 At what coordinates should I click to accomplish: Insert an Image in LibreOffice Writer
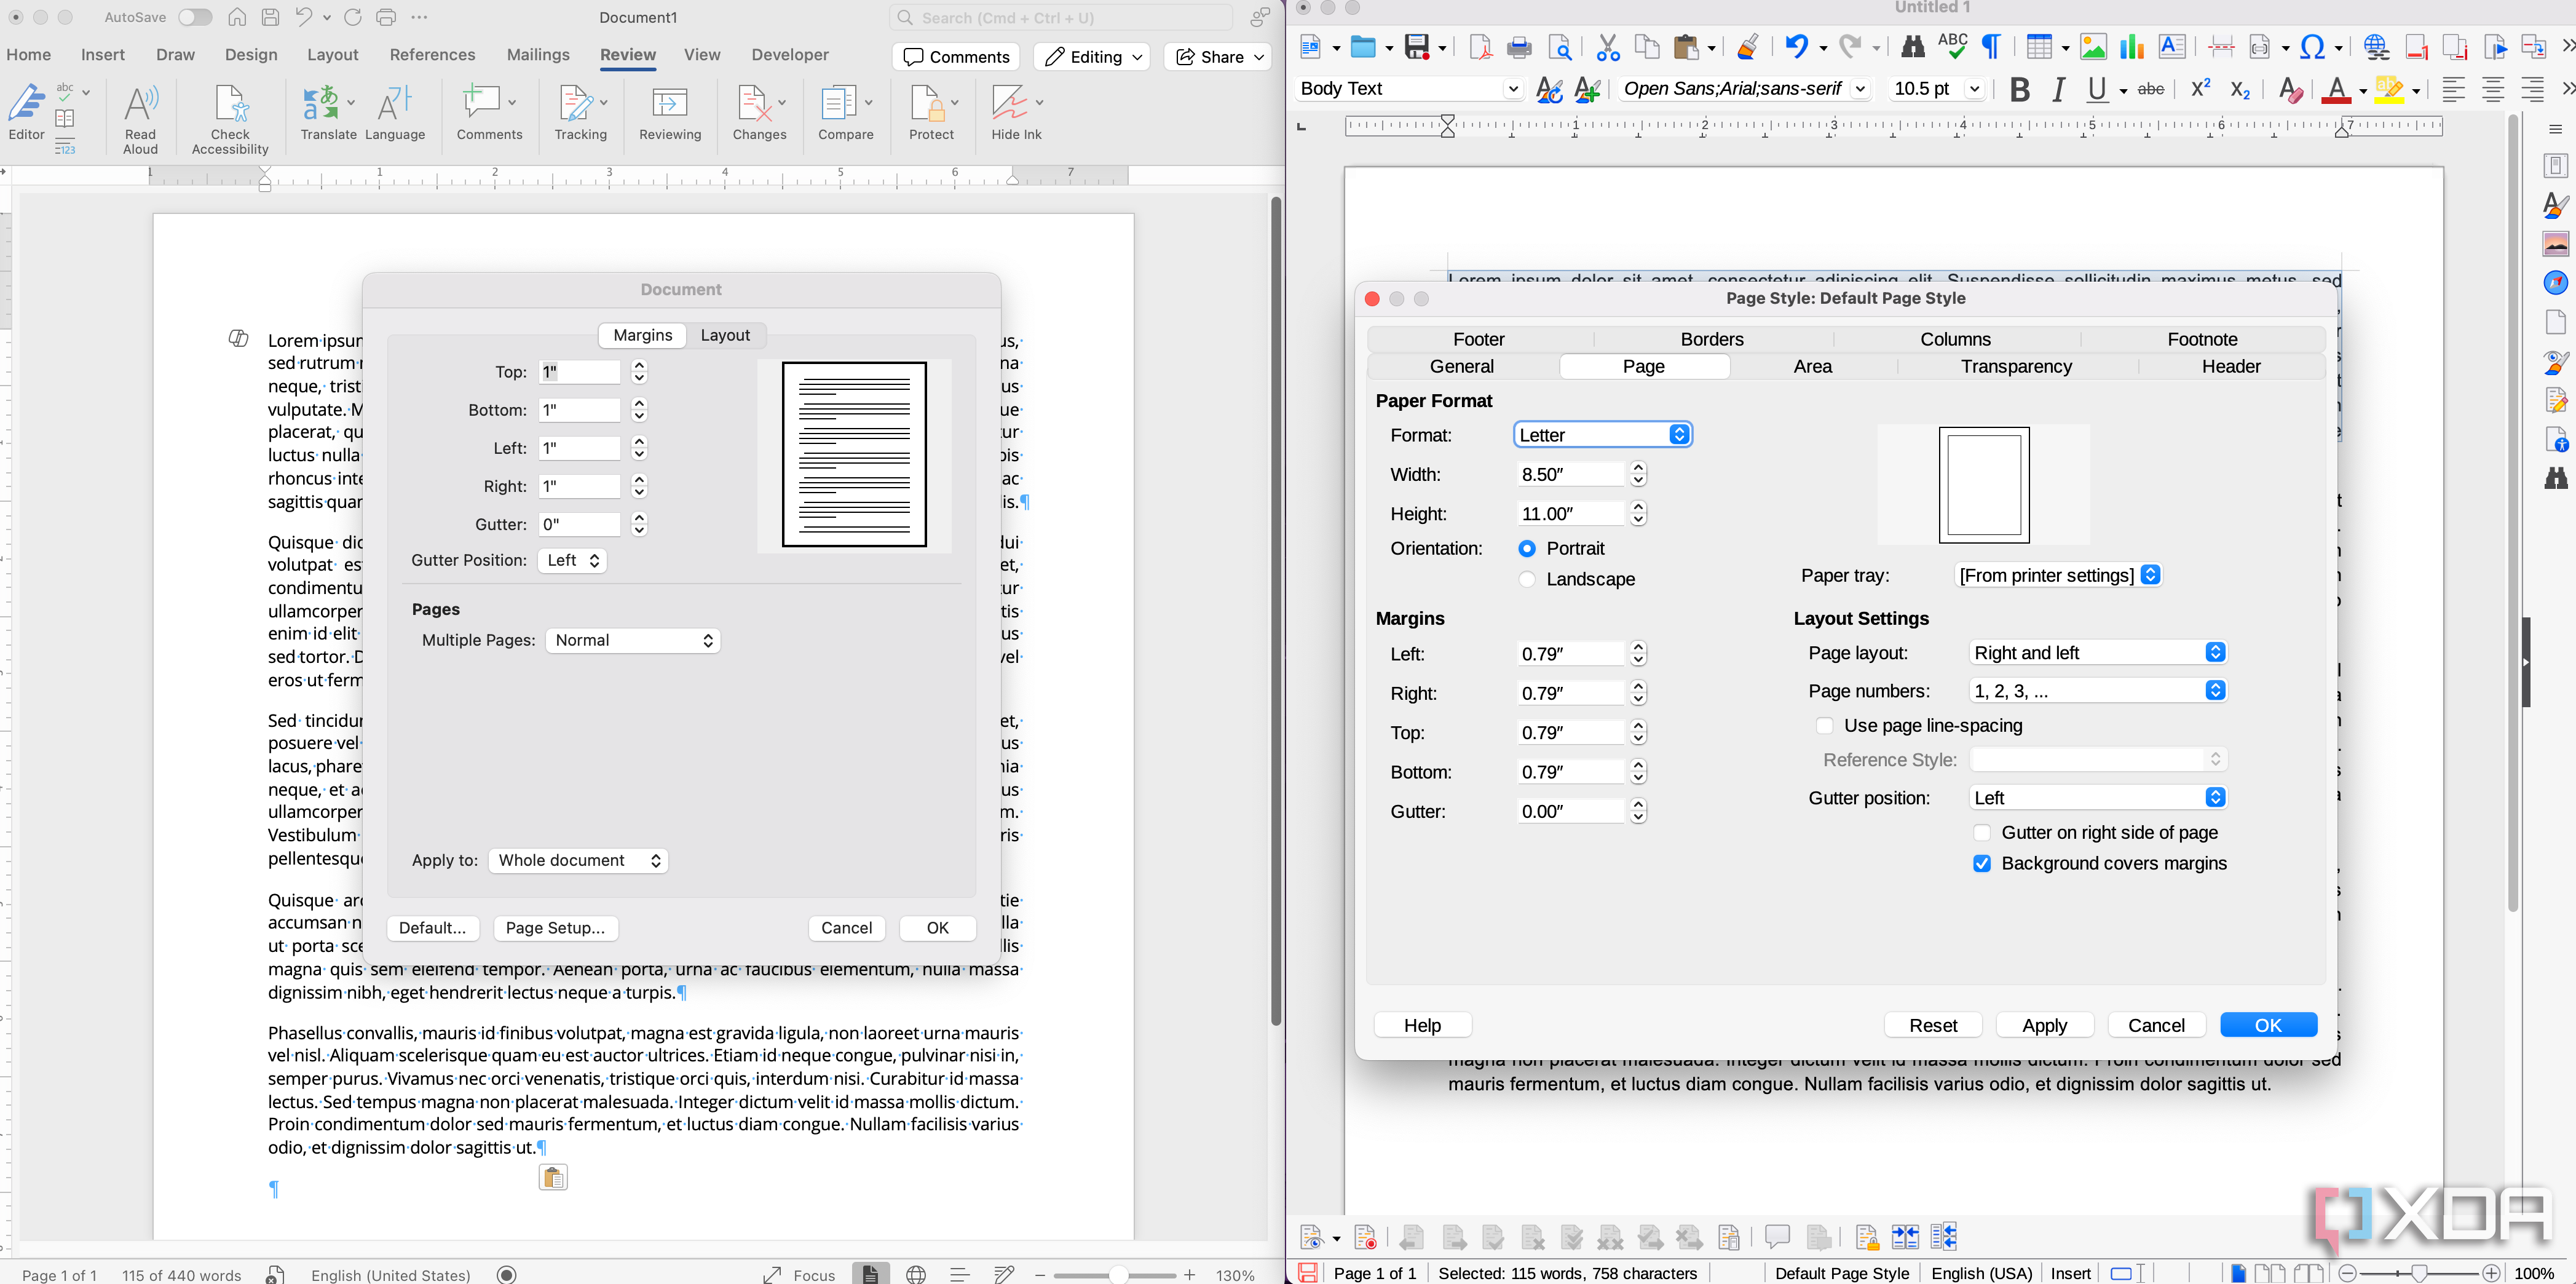[2093, 47]
